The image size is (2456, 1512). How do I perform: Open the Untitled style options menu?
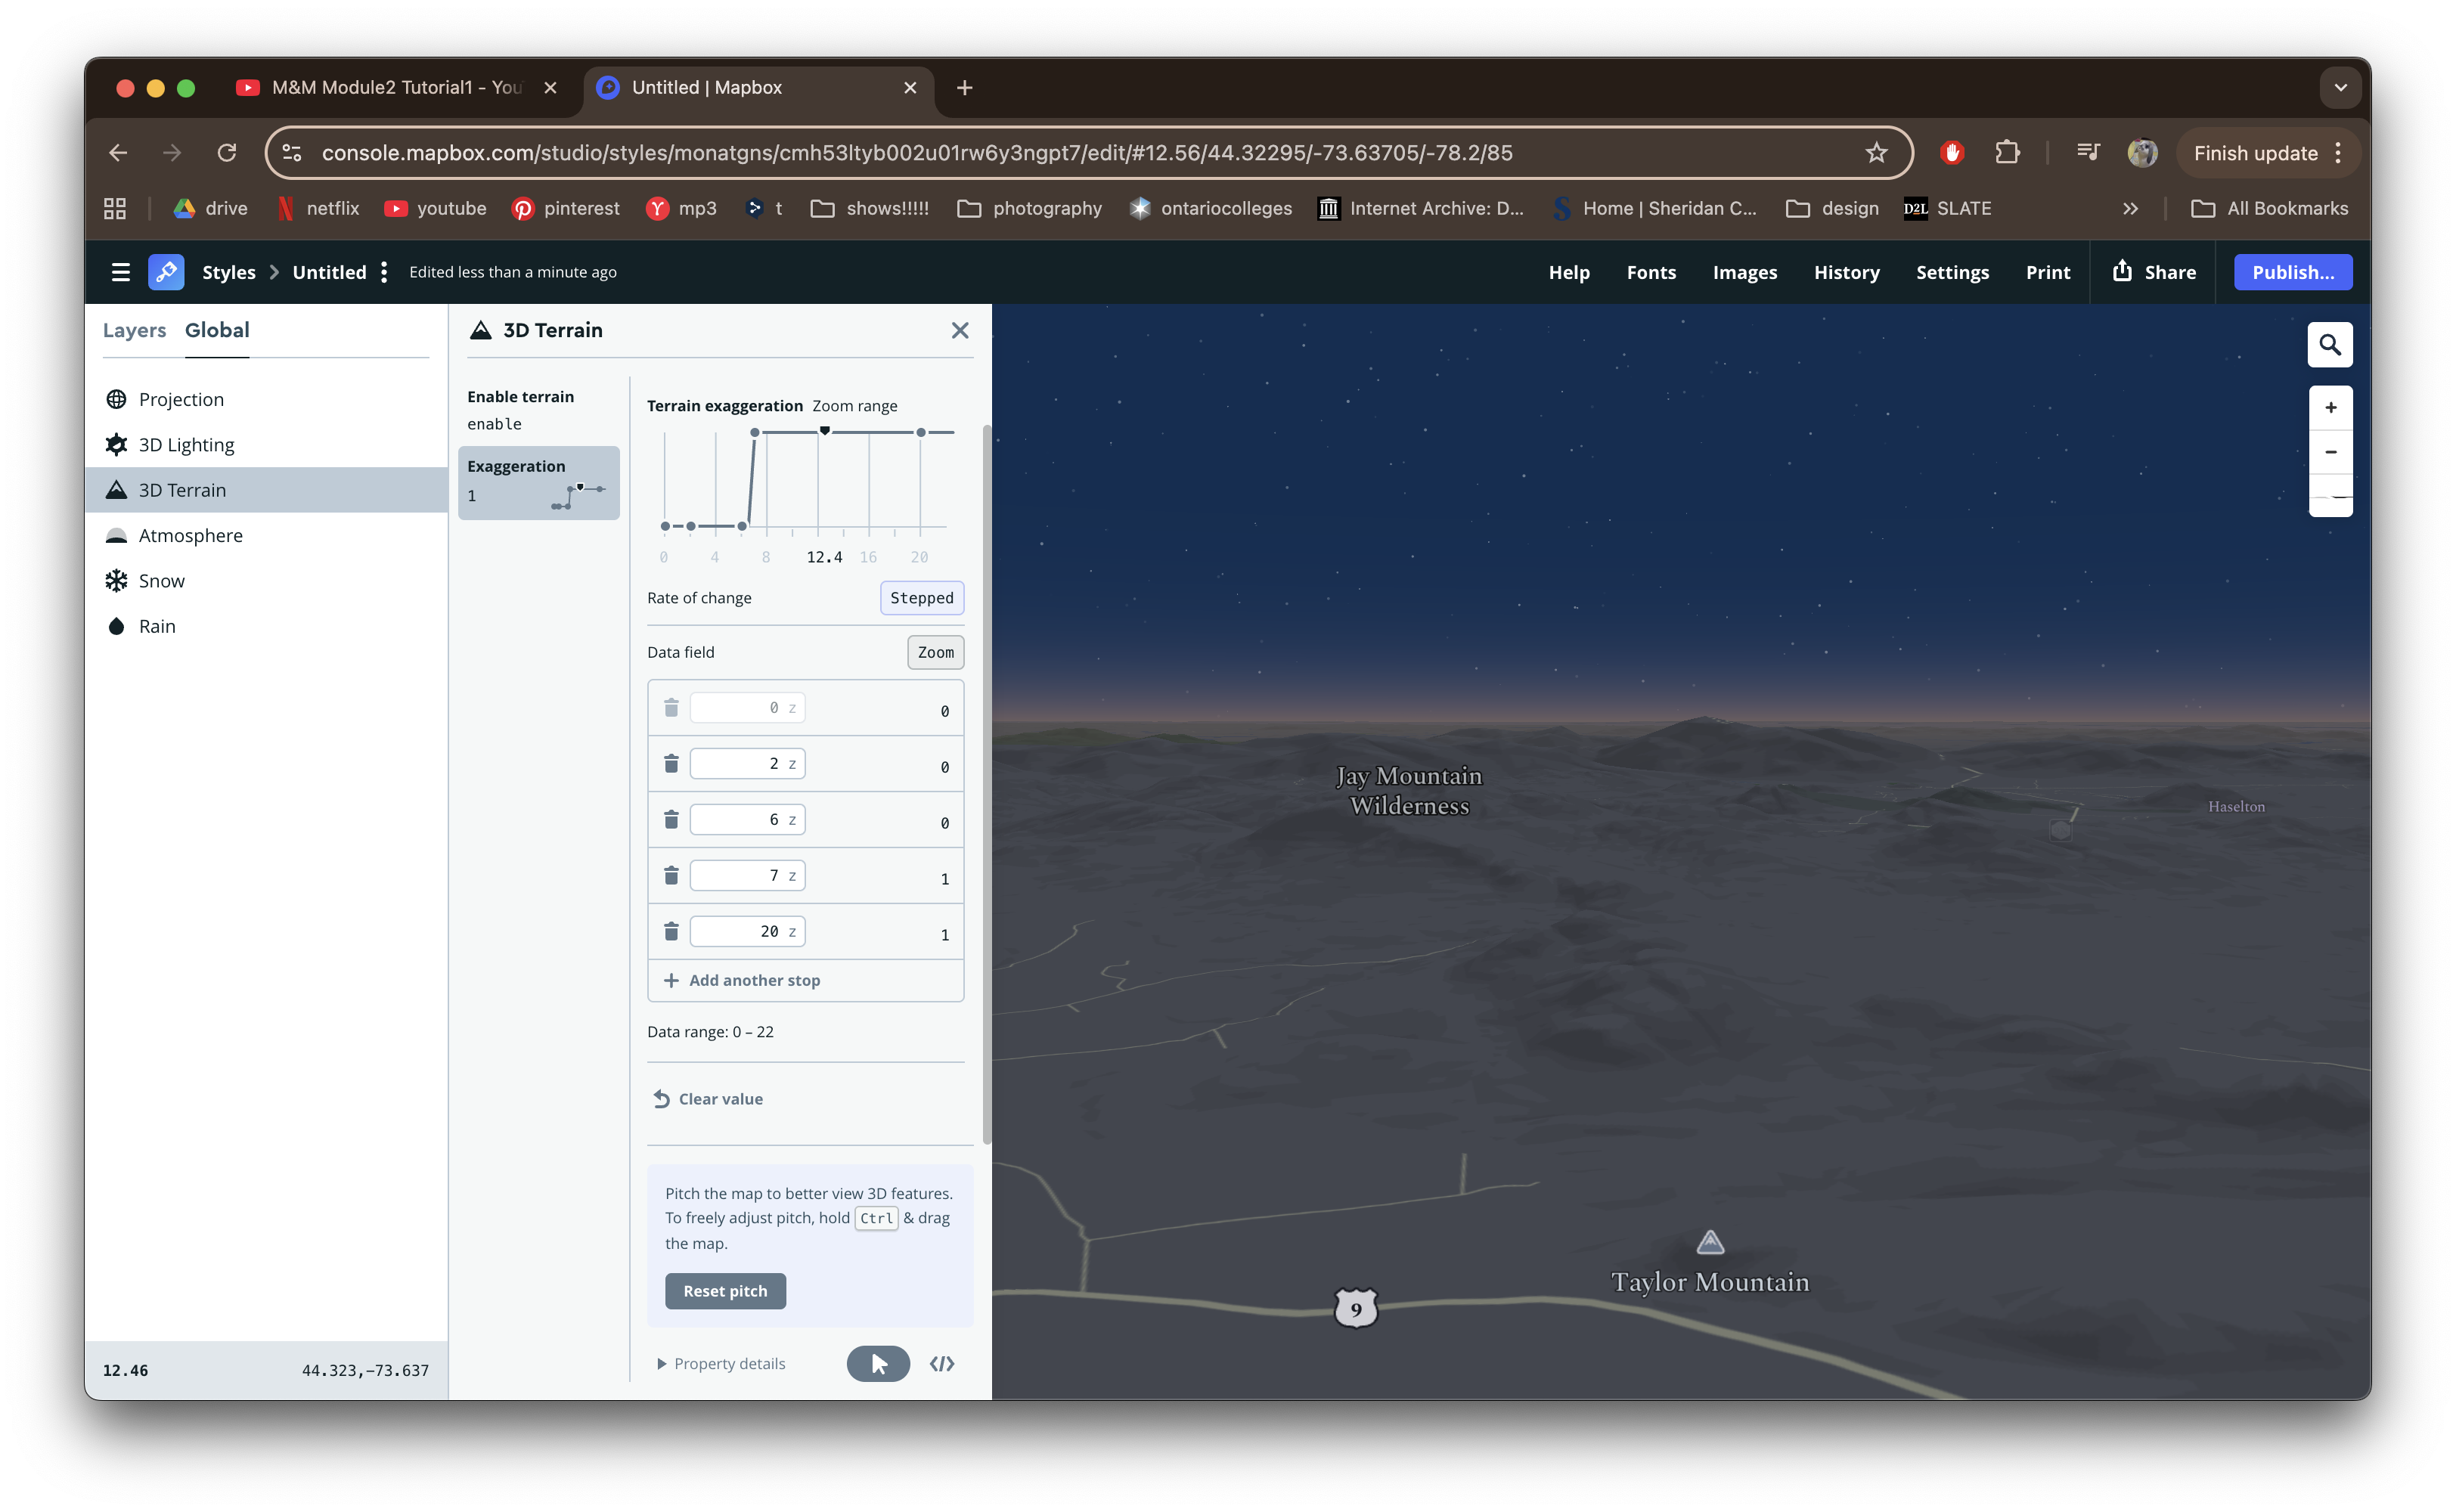pos(384,271)
